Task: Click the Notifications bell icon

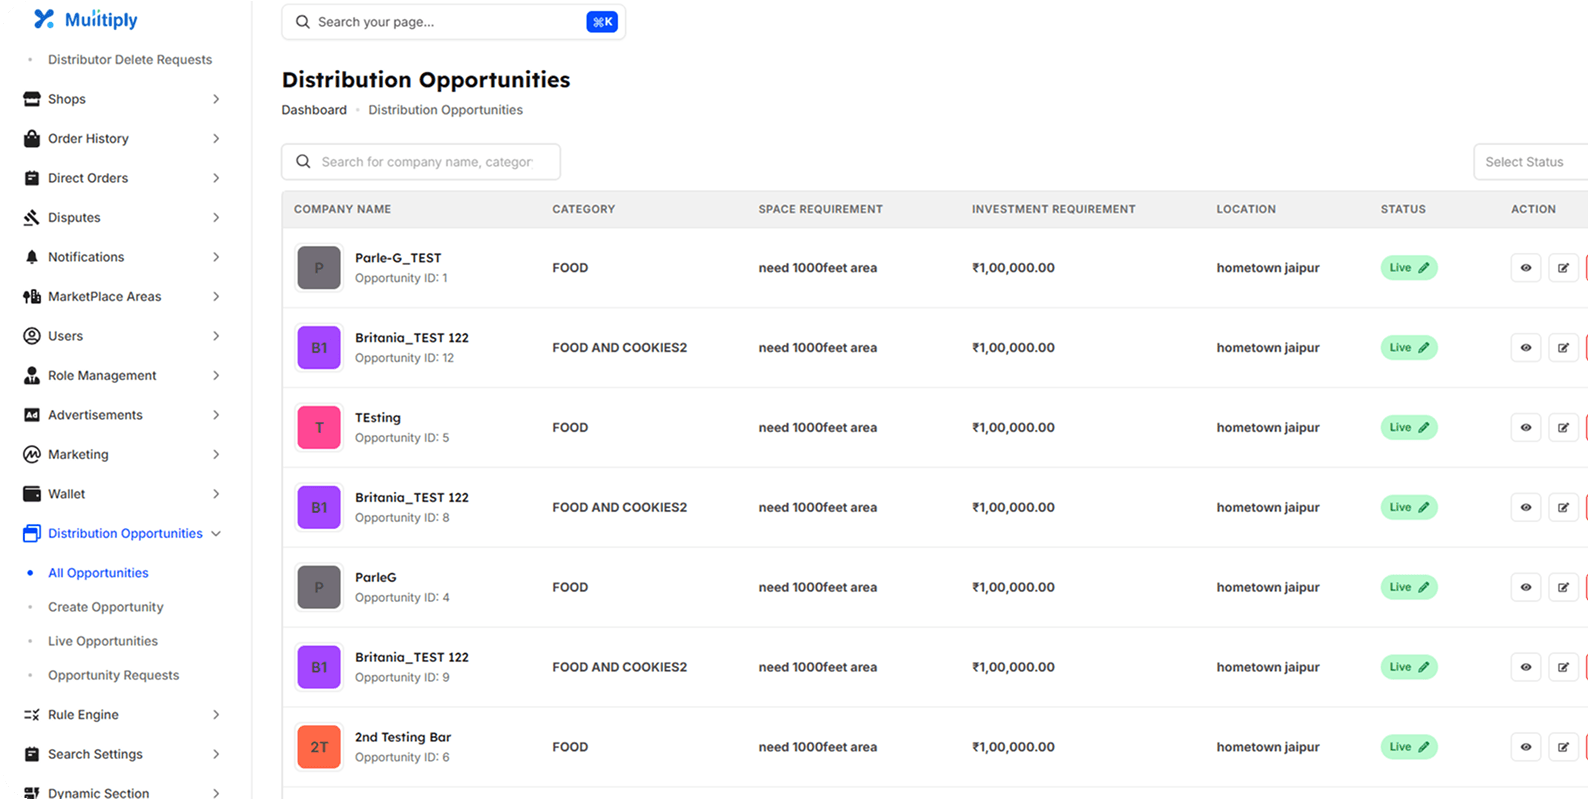Action: 32,257
